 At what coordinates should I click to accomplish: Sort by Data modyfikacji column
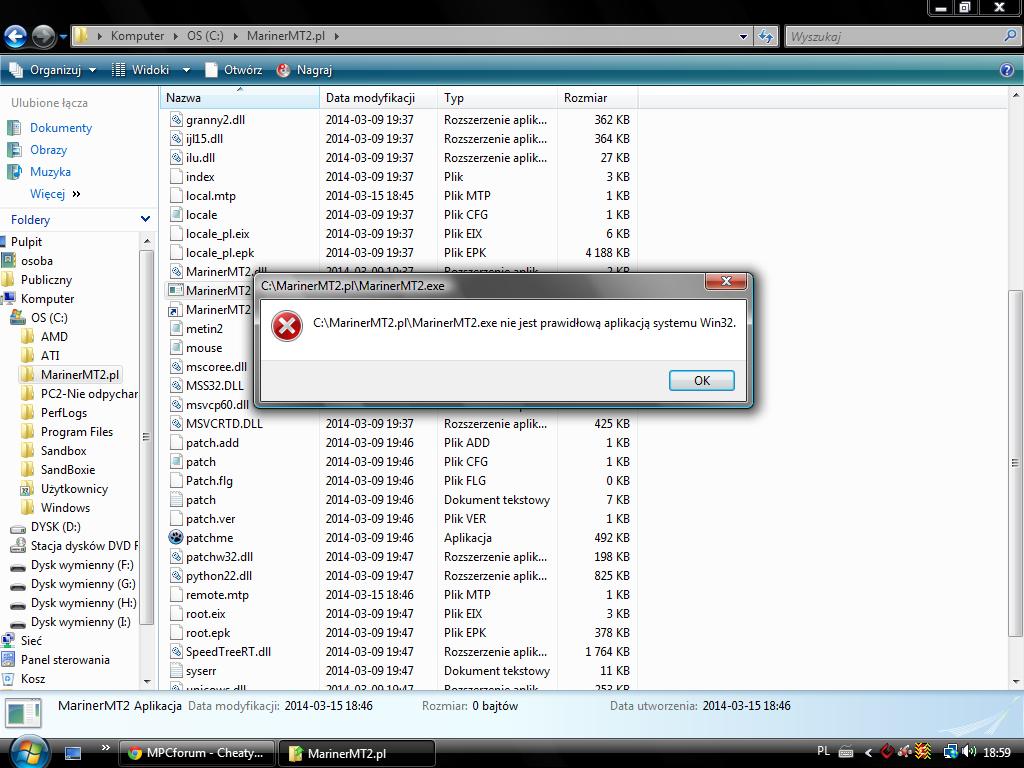pyautogui.click(x=378, y=98)
